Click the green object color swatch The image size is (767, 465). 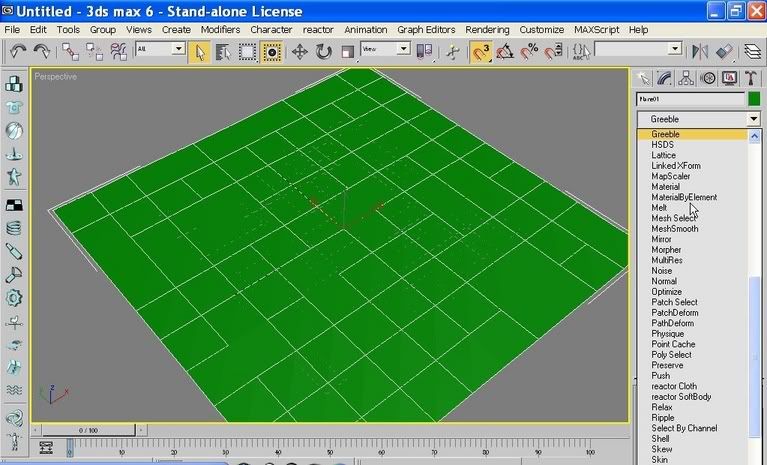tap(754, 99)
